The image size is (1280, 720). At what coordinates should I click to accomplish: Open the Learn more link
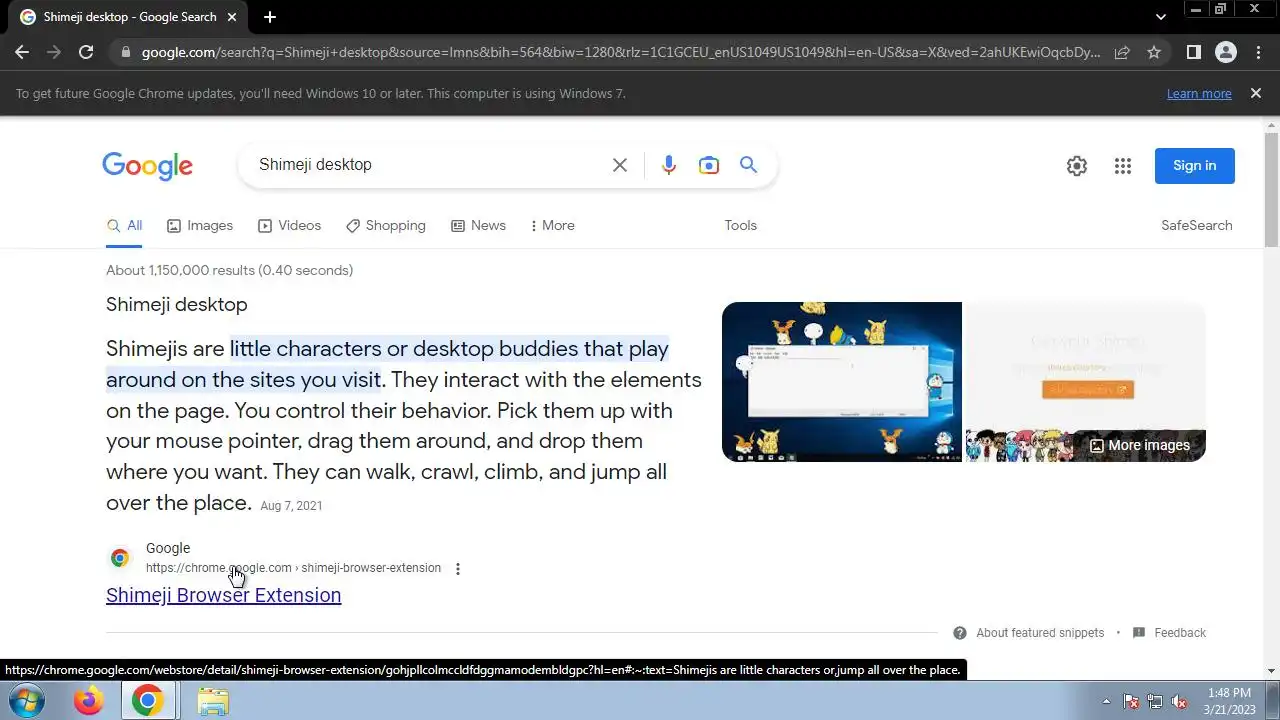click(1199, 93)
